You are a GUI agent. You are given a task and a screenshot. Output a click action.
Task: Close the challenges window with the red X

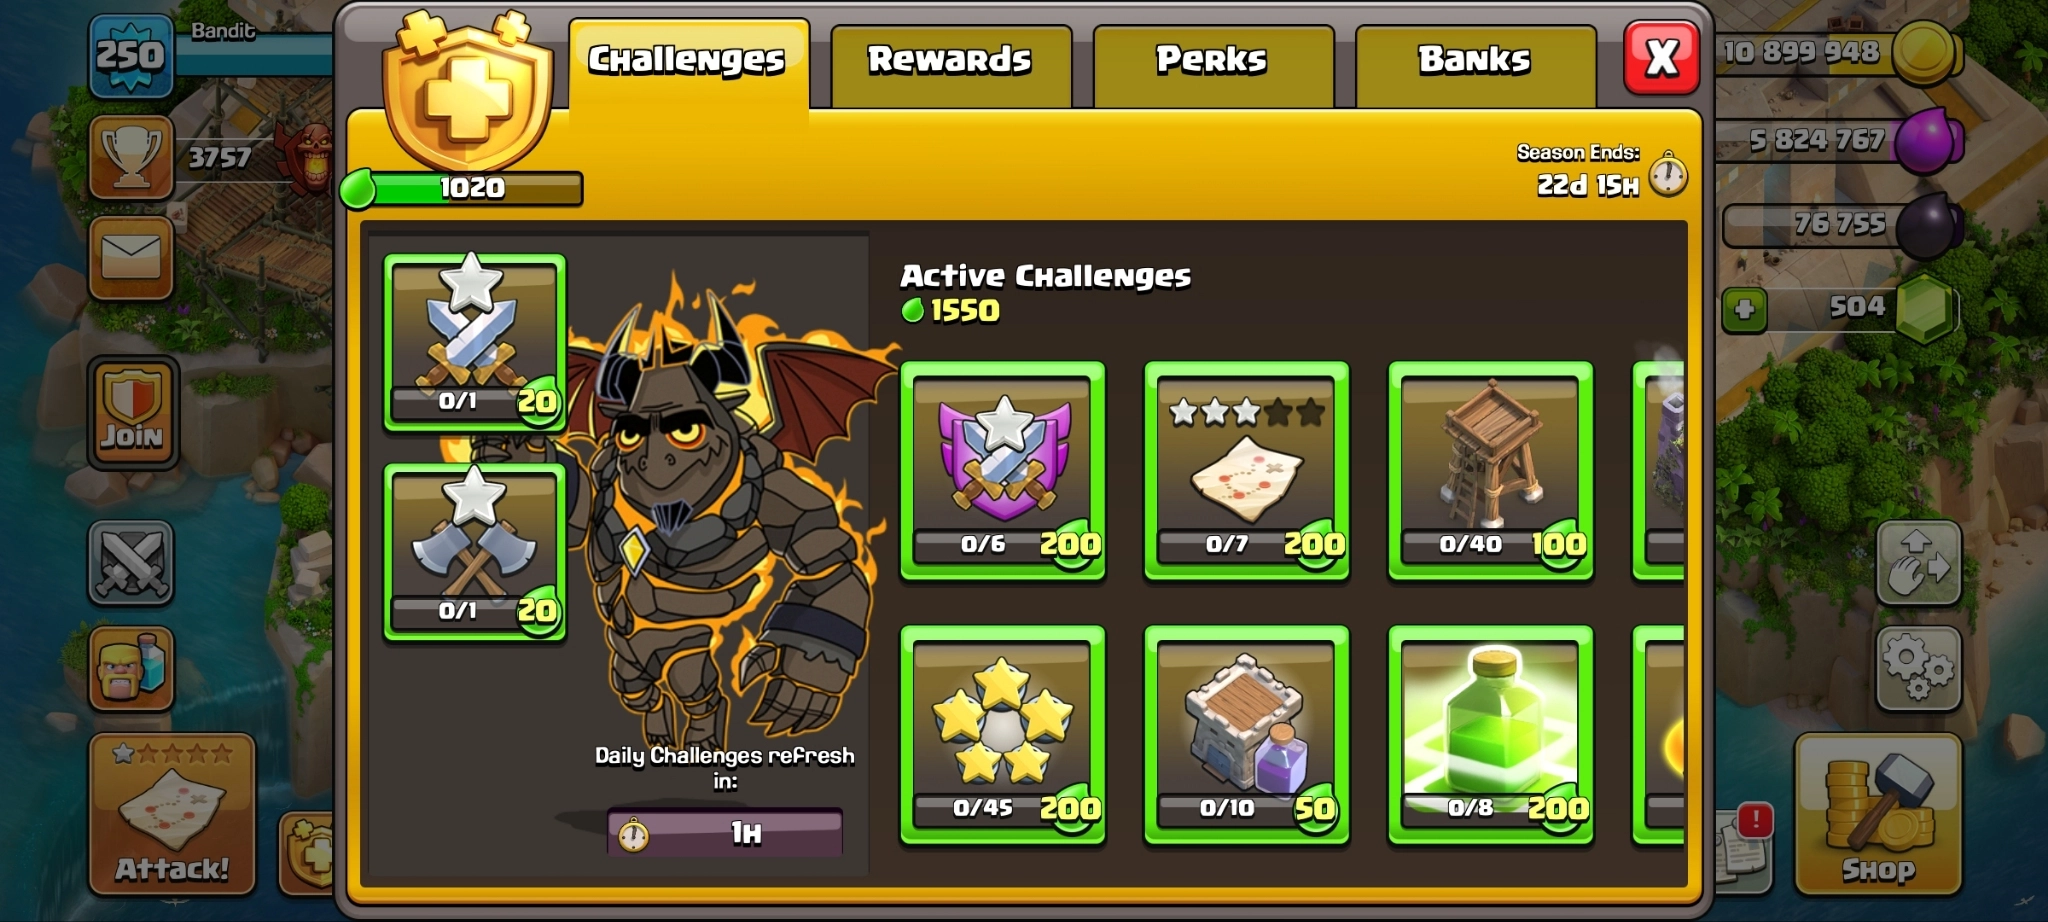1661,58
